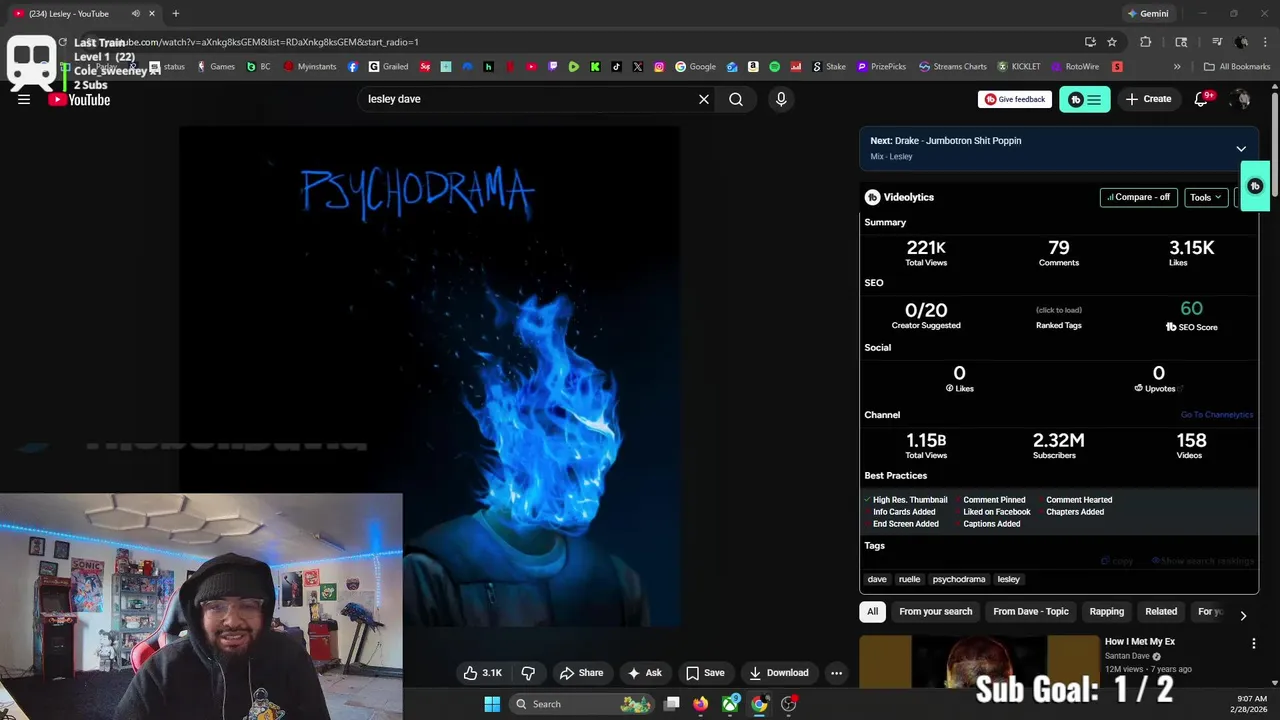Show more suggestion chips with right arrow
Viewport: 1280px width, 720px height.
[x=1243, y=616]
